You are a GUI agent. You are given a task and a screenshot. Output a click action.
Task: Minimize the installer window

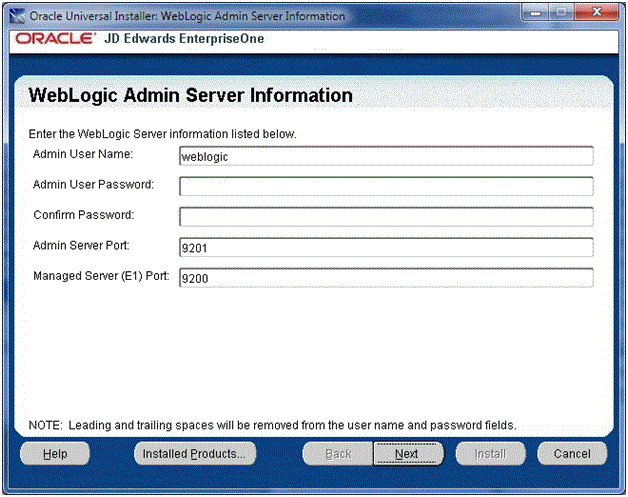click(x=535, y=13)
